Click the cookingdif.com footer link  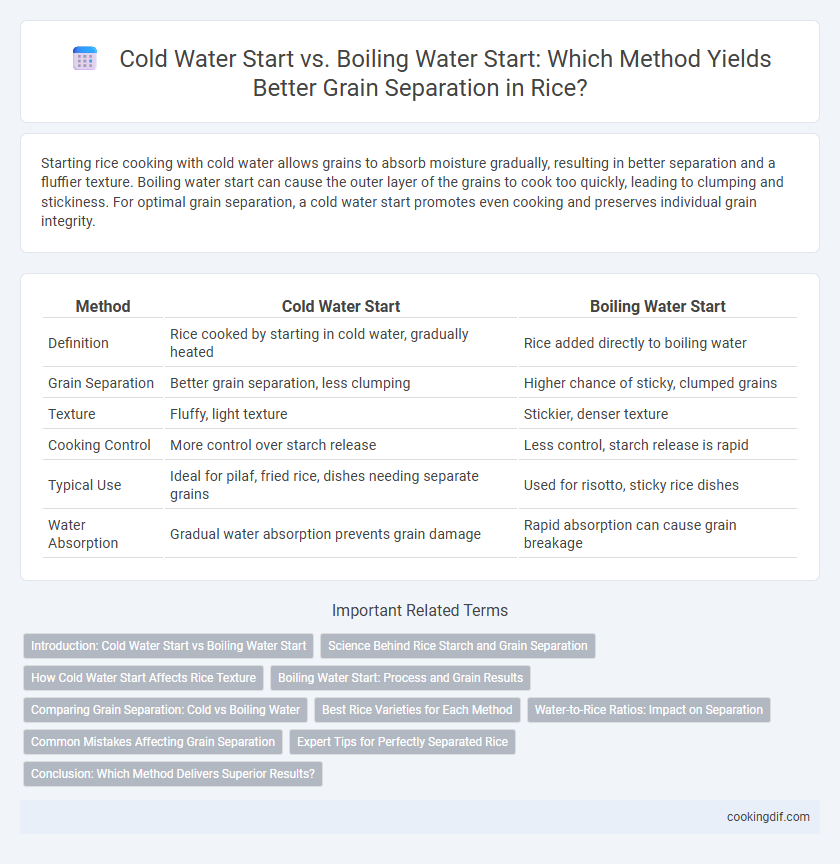[x=768, y=817]
